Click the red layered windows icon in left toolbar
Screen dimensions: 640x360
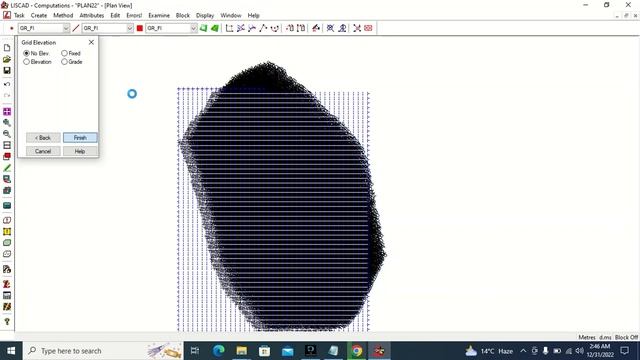[7, 157]
